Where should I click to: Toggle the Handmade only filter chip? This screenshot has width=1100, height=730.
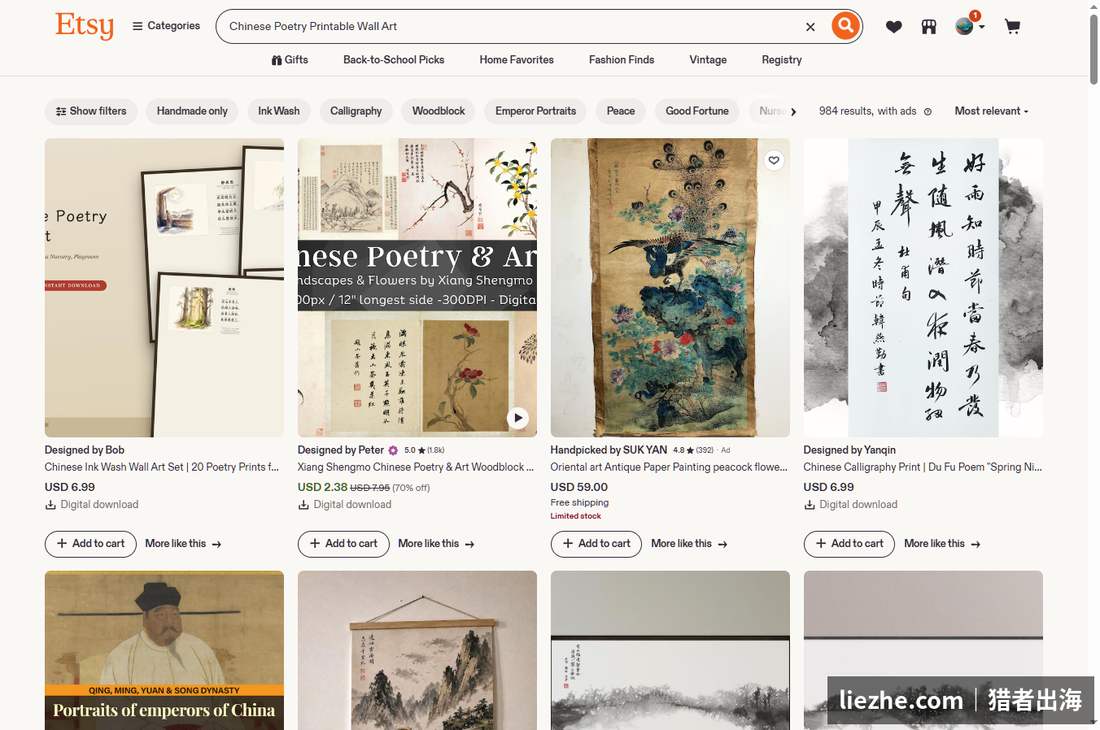[192, 111]
